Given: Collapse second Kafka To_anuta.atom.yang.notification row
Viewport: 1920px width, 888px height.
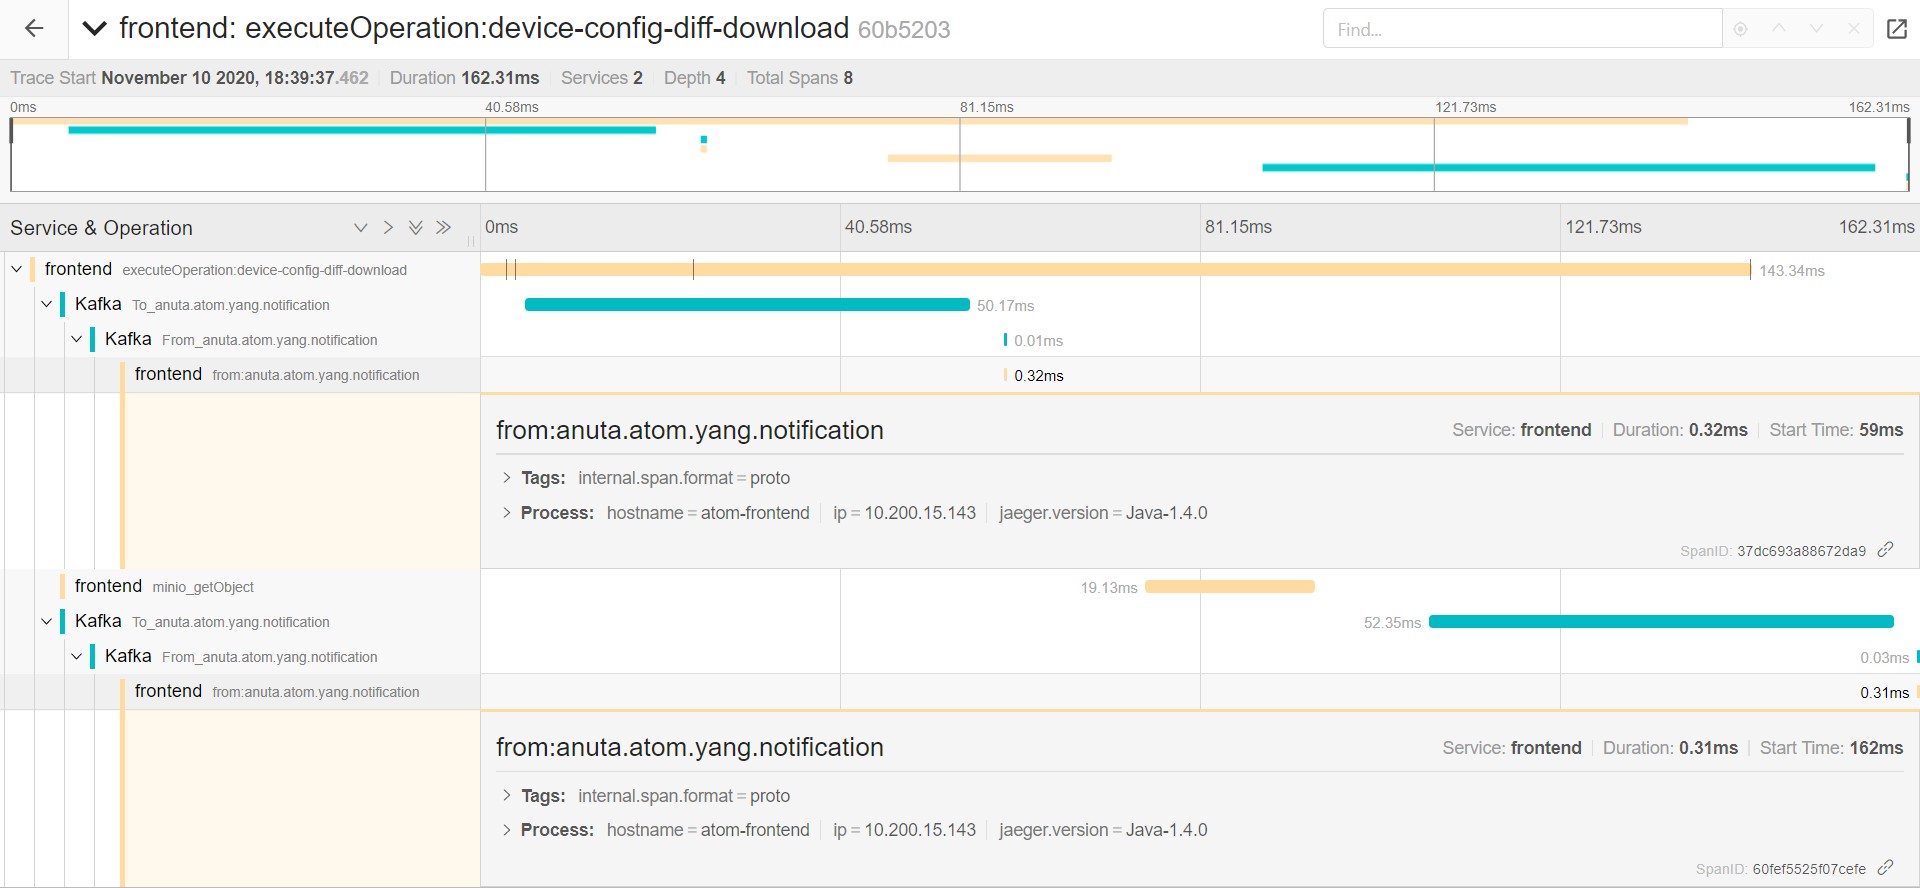Looking at the screenshot, I should coord(47,621).
